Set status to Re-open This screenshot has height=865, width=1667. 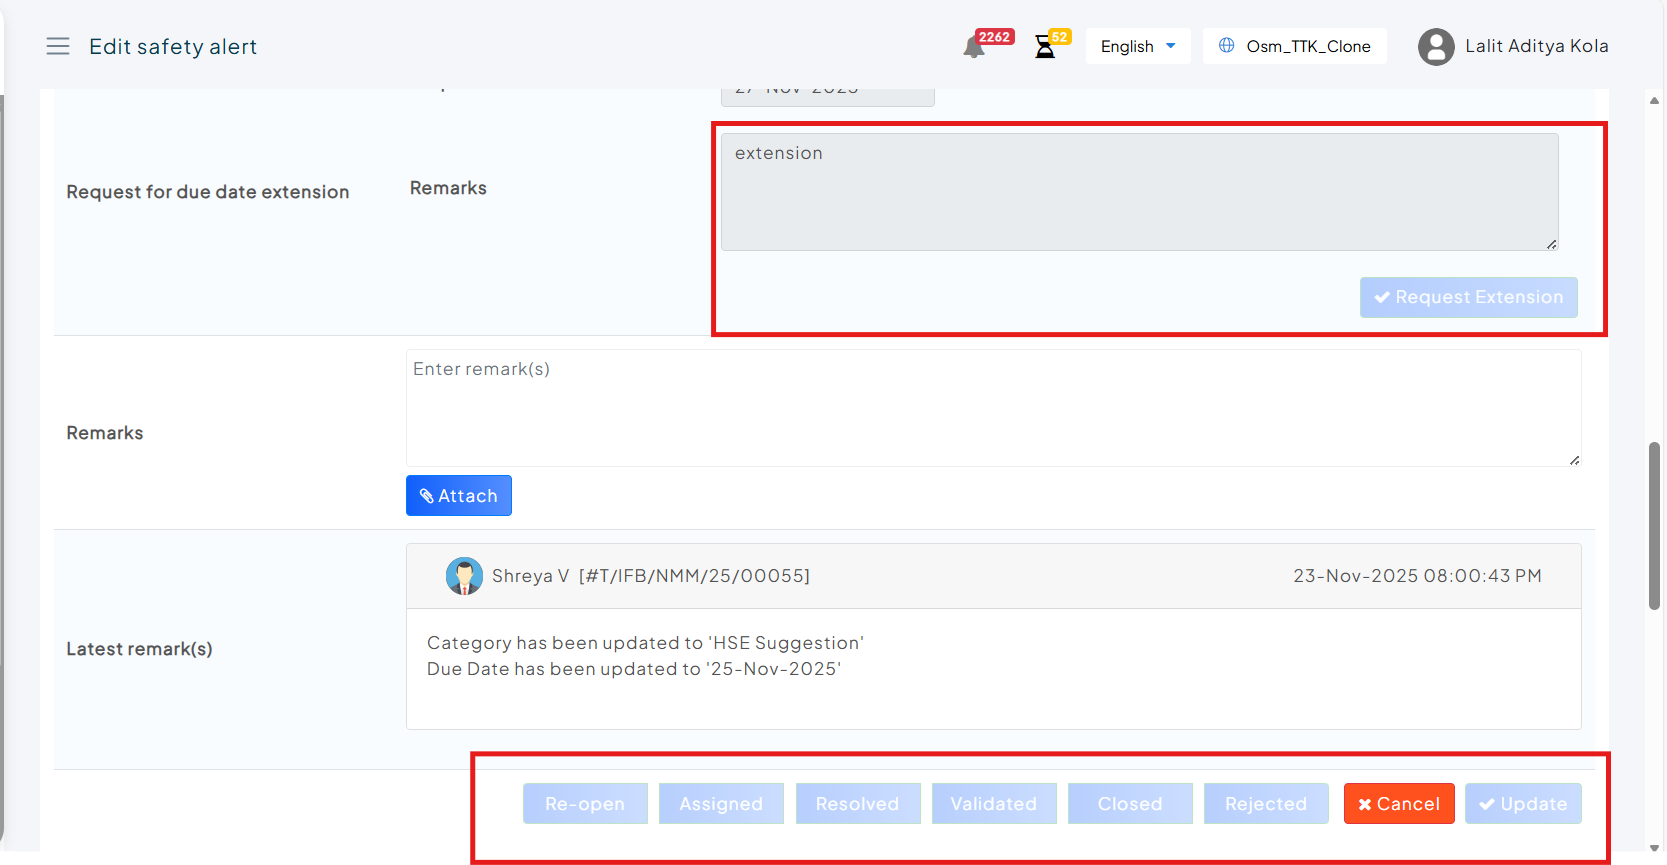pos(585,804)
